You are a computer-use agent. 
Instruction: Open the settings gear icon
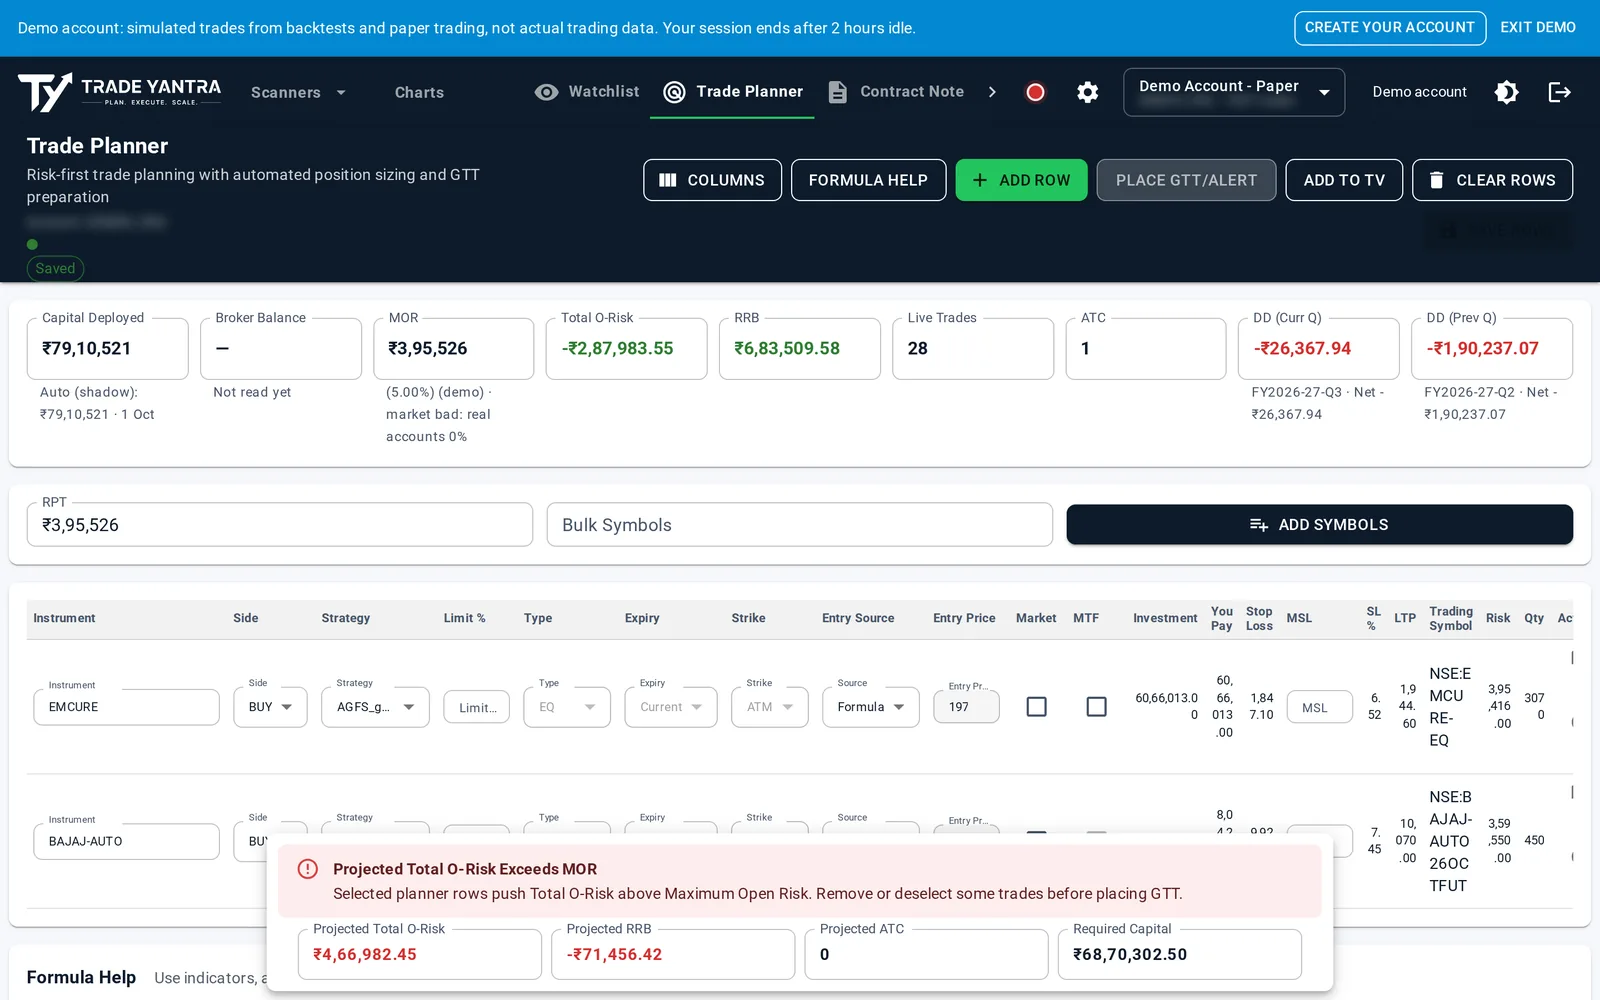point(1088,92)
